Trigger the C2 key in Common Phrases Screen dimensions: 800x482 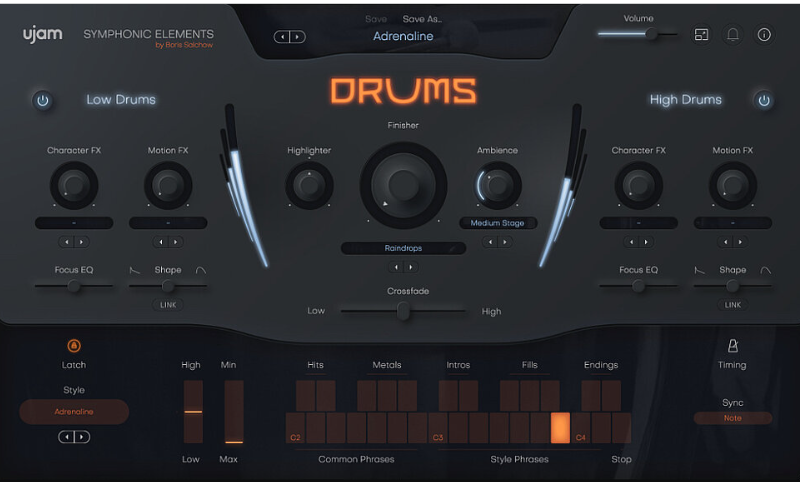click(295, 428)
